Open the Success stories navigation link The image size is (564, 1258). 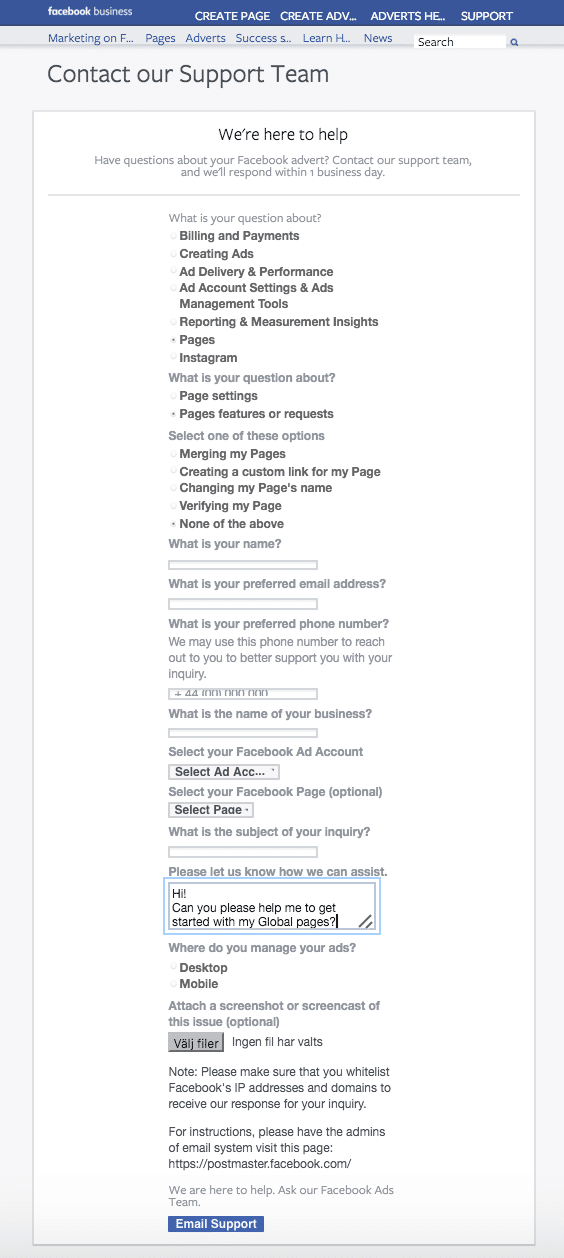264,38
